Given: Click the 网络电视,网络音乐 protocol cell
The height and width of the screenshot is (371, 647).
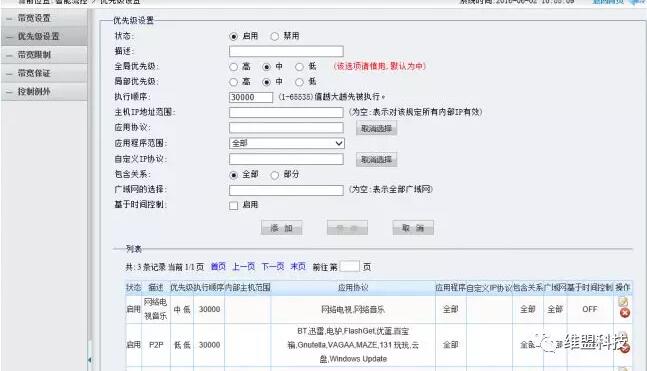Looking at the screenshot, I should pos(353,309).
